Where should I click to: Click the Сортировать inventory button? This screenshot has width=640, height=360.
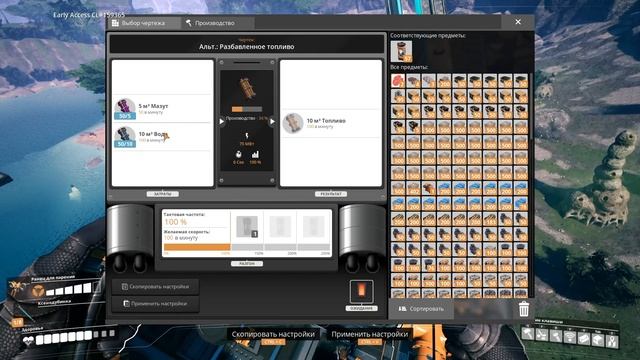click(421, 309)
